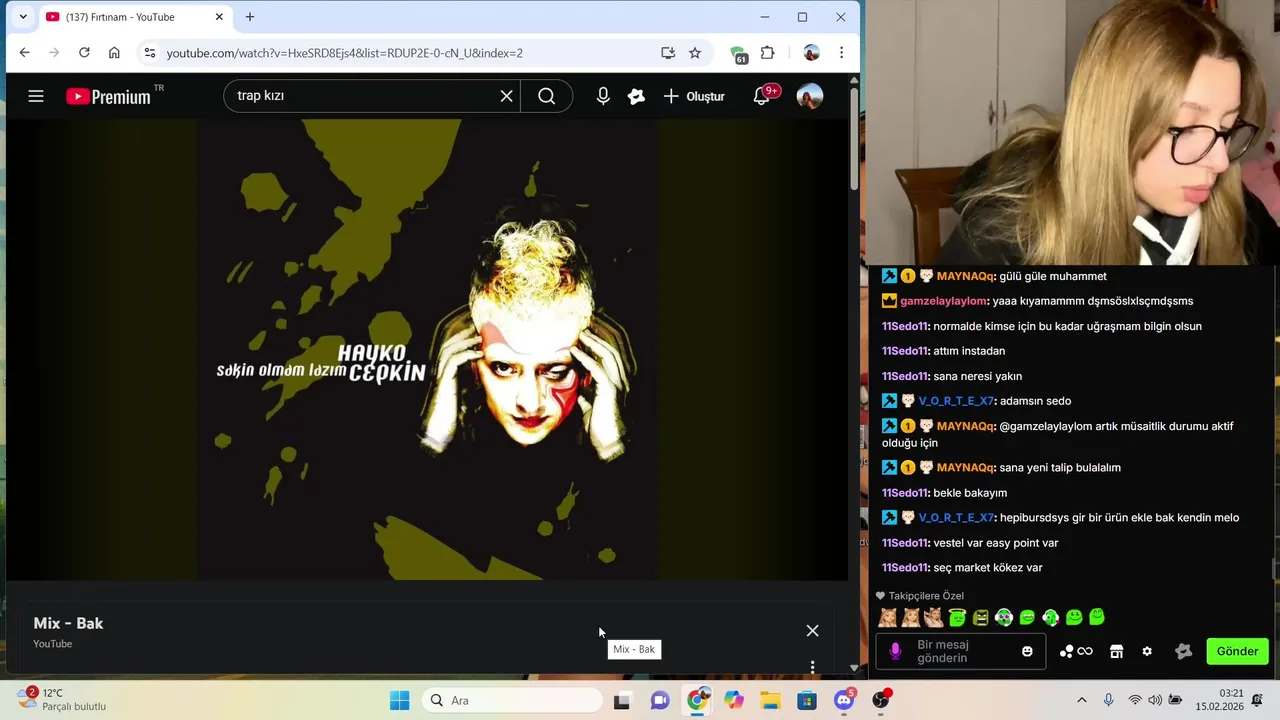Click the address bar URL
Viewport: 1280px width, 720px height.
[345, 53]
